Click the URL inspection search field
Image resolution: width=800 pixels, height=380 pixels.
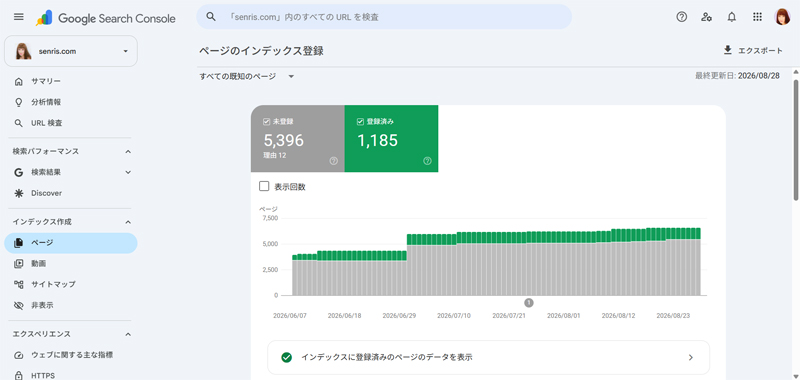384,17
